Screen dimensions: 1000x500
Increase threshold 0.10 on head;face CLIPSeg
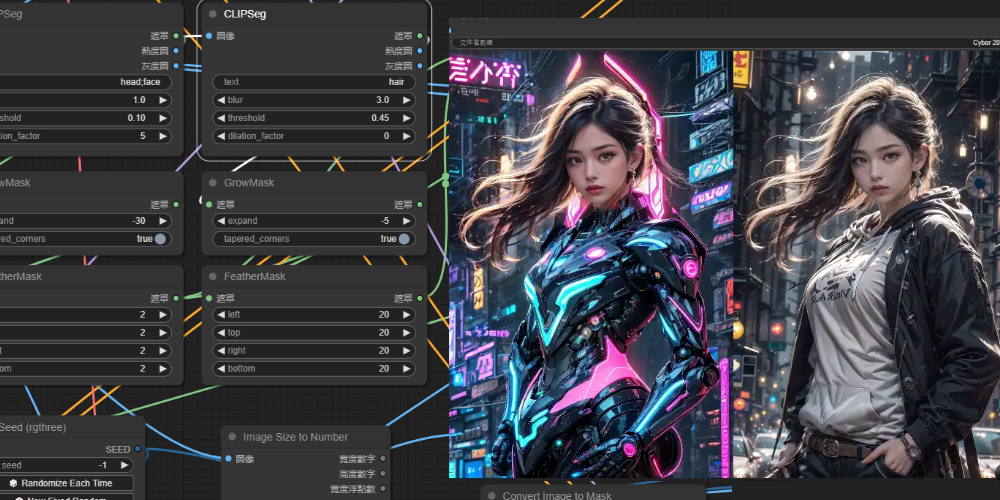coord(163,118)
